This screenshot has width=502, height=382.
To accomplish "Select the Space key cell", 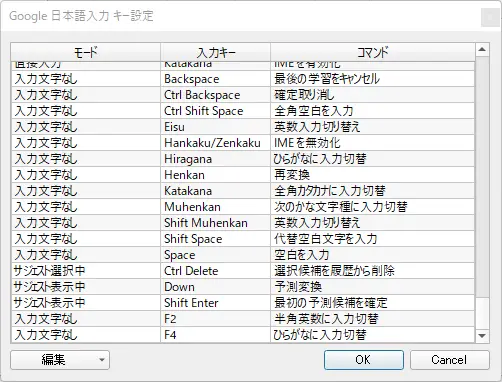I will 215,255.
